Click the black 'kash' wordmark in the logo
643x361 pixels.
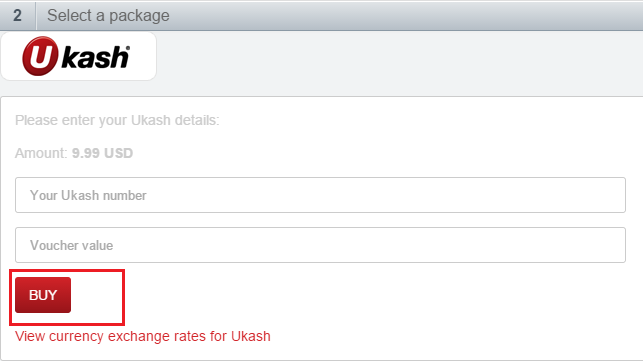pyautogui.click(x=95, y=57)
